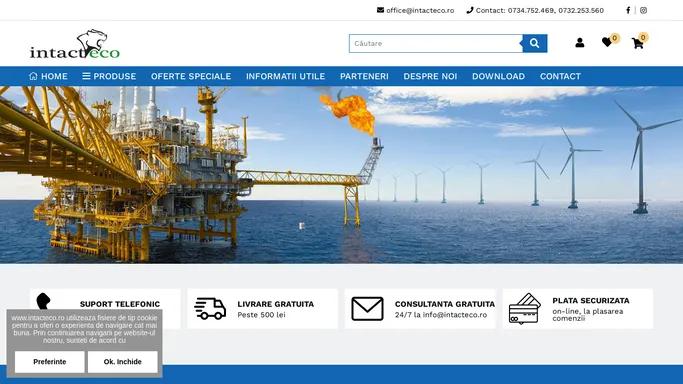The width and height of the screenshot is (683, 384).
Task: Click the Peste 500 lei text
Action: [261, 314]
